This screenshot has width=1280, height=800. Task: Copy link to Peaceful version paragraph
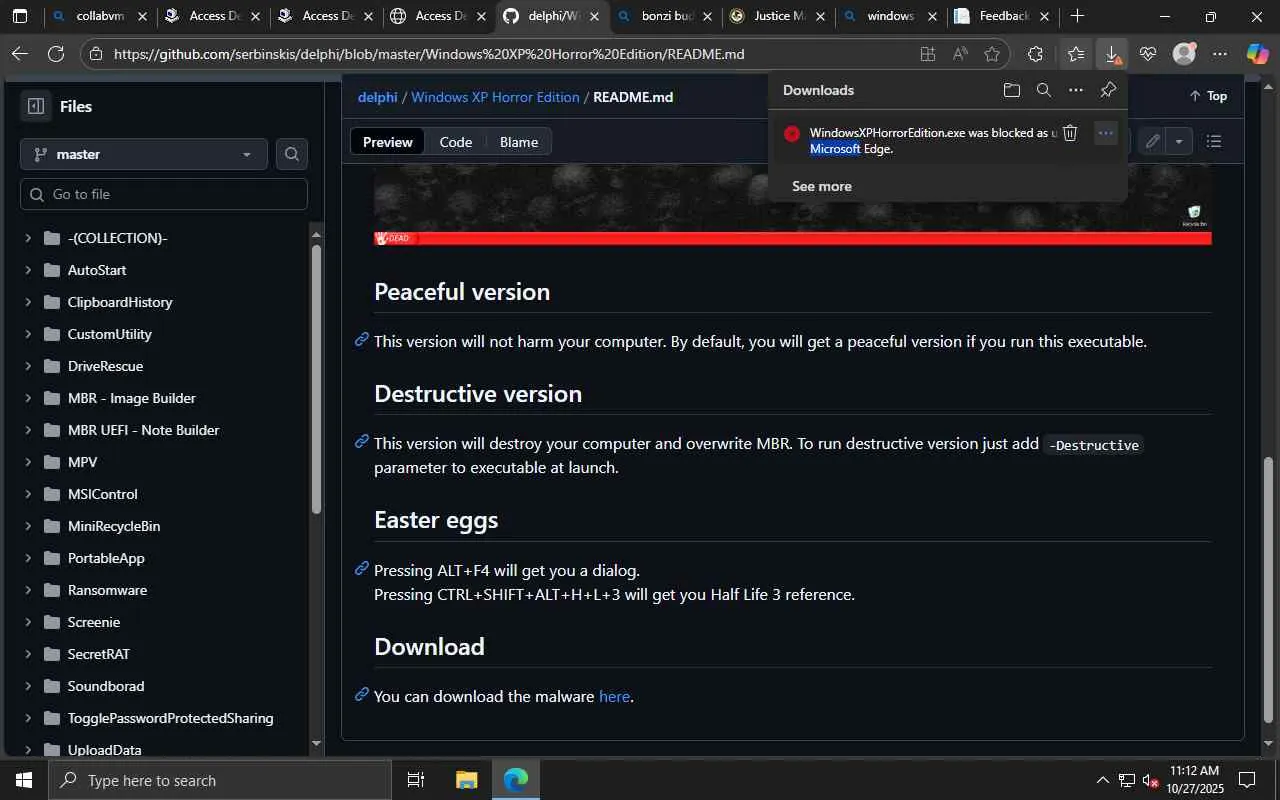(x=362, y=340)
